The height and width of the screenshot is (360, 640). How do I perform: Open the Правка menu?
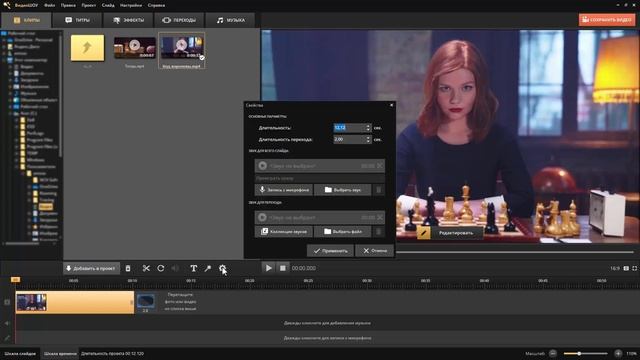click(68, 5)
